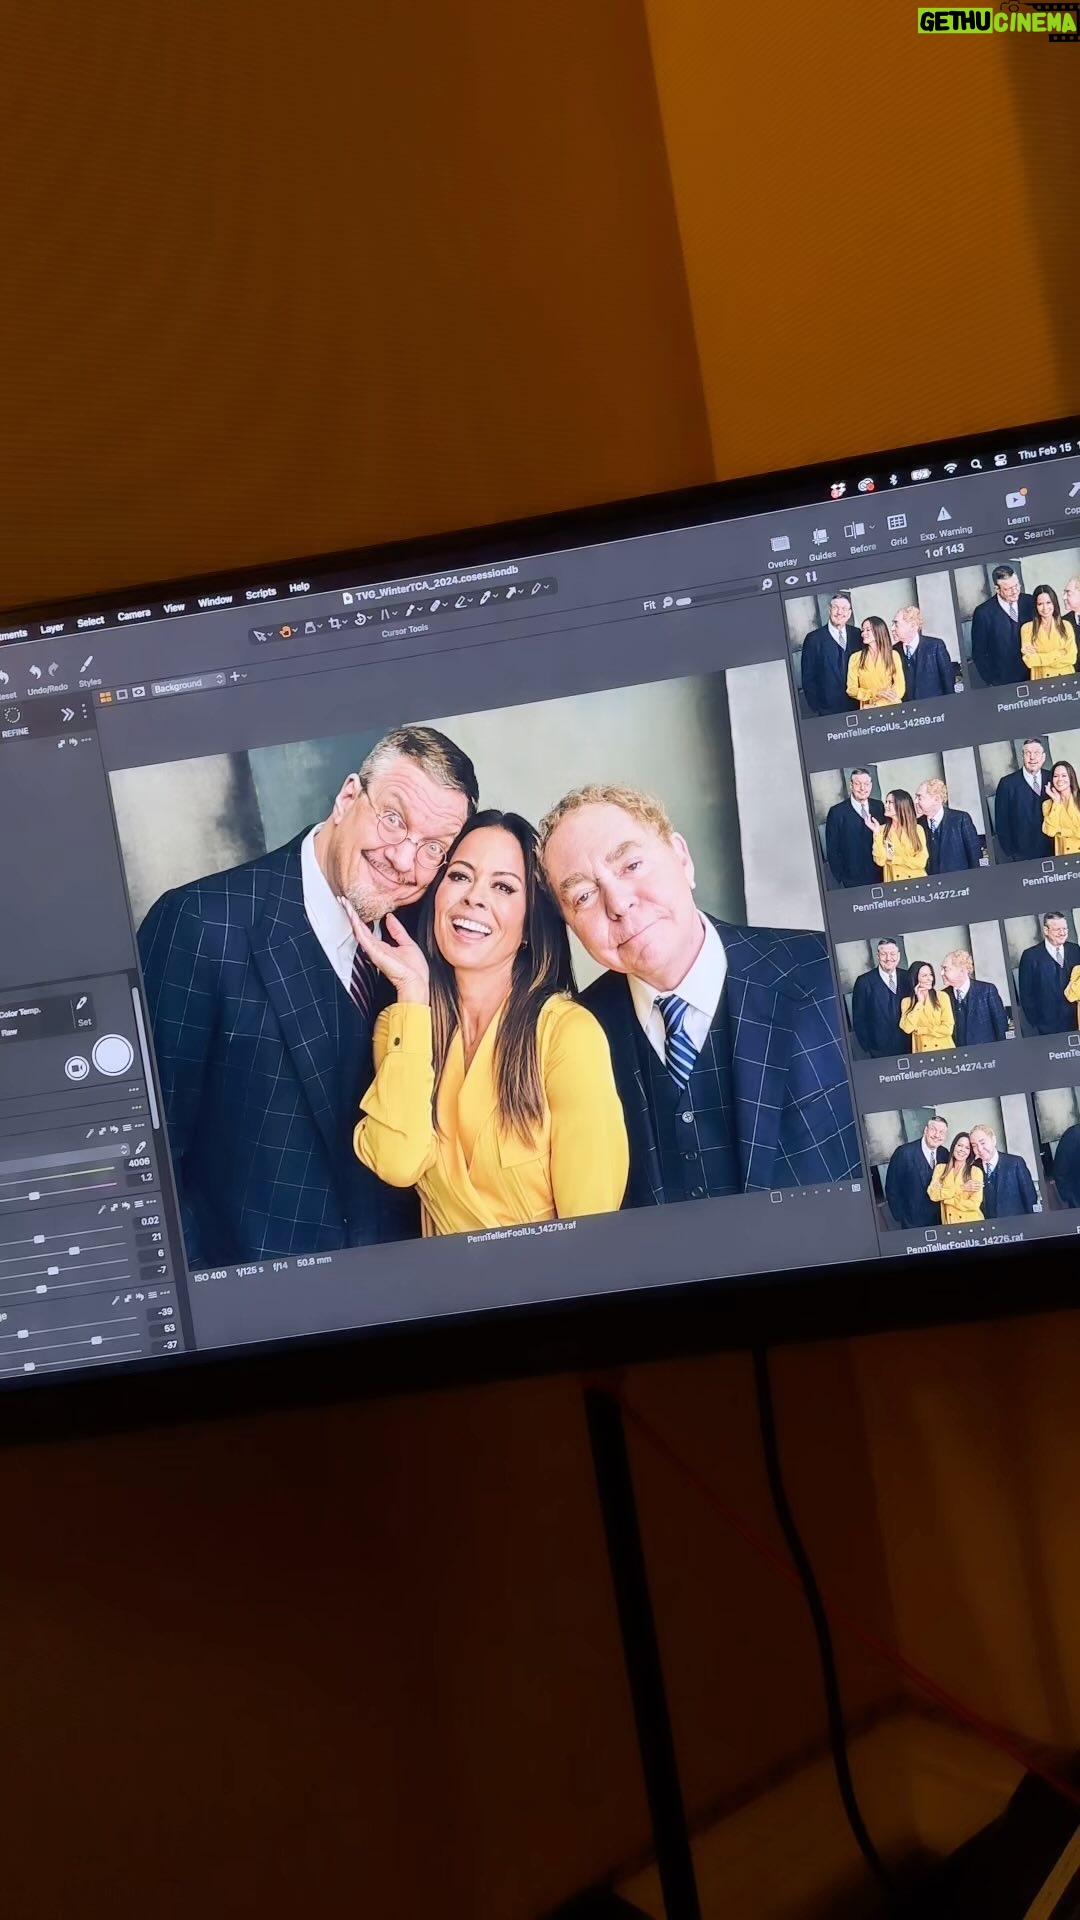Adjust the viewer zoom slider
Viewport: 1080px width, 1920px height.
coord(684,602)
